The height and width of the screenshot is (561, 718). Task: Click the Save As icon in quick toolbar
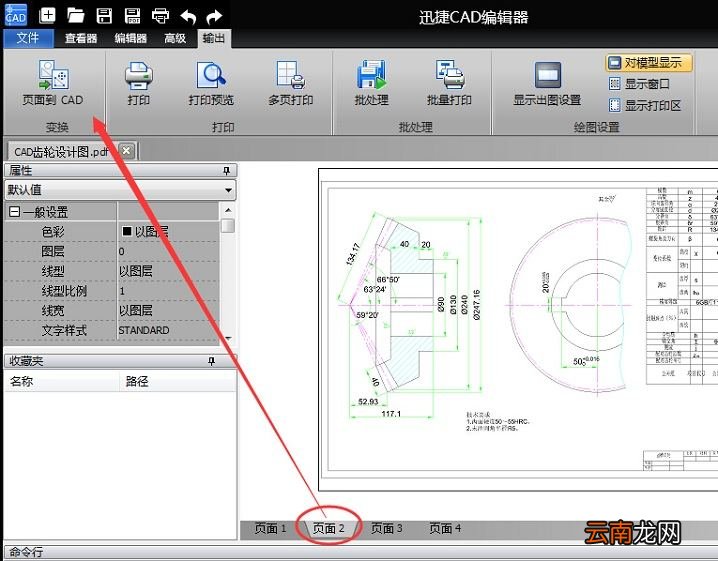(132, 15)
